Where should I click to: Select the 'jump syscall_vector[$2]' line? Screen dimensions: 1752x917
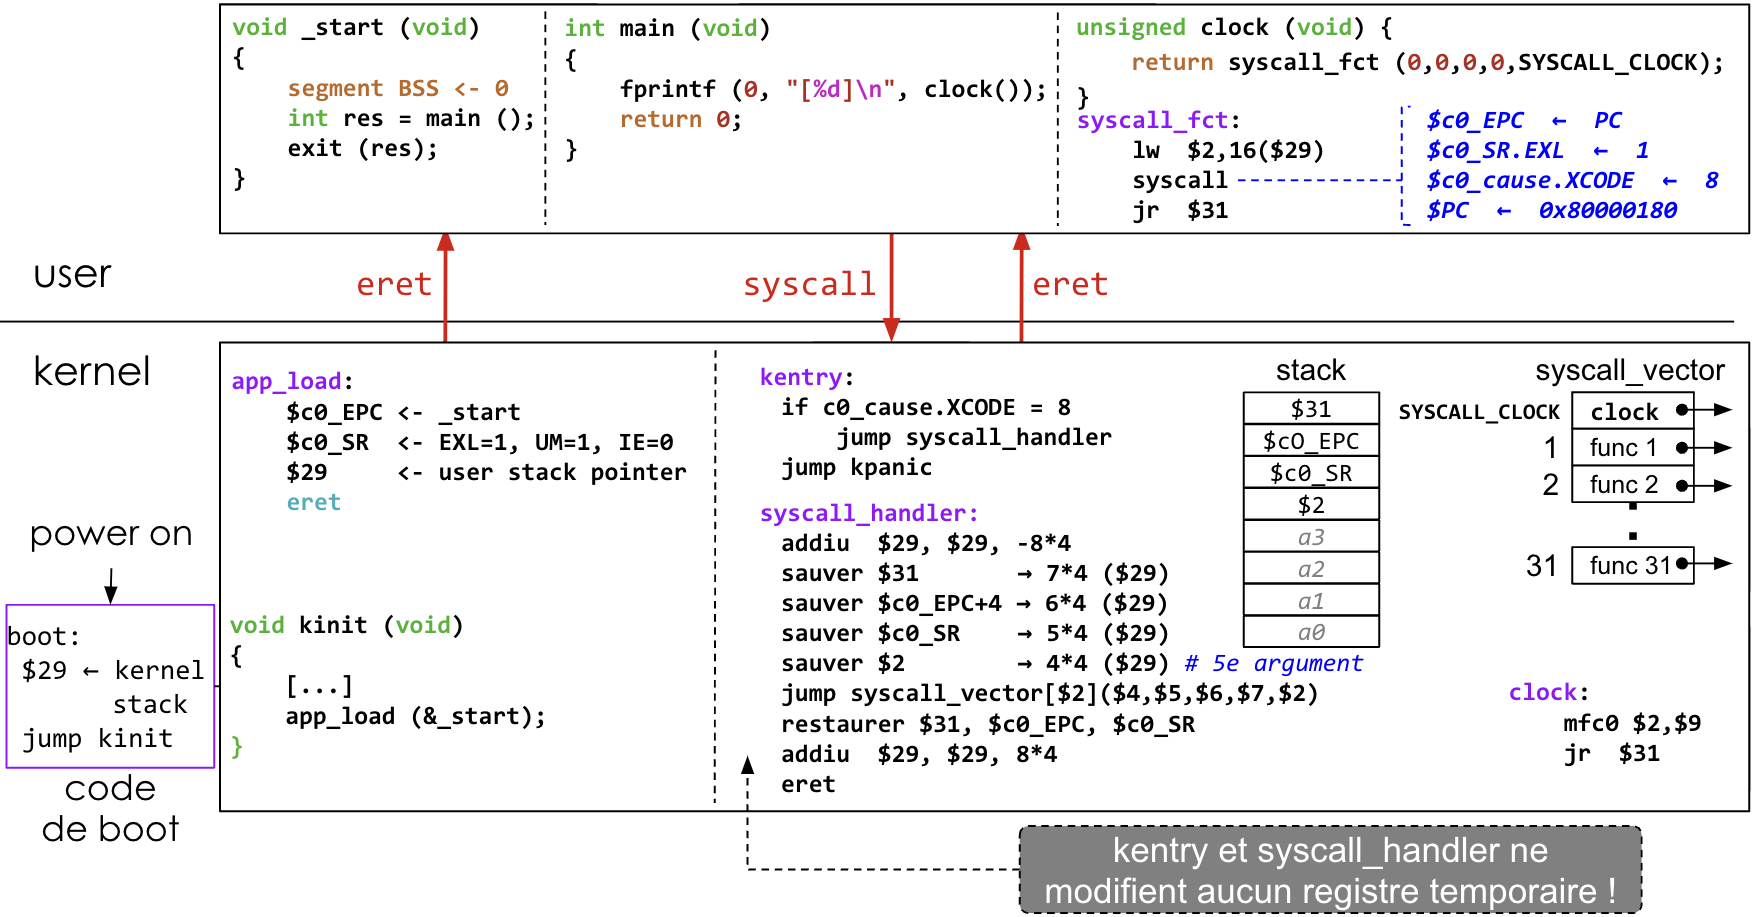pyautogui.click(x=1050, y=694)
